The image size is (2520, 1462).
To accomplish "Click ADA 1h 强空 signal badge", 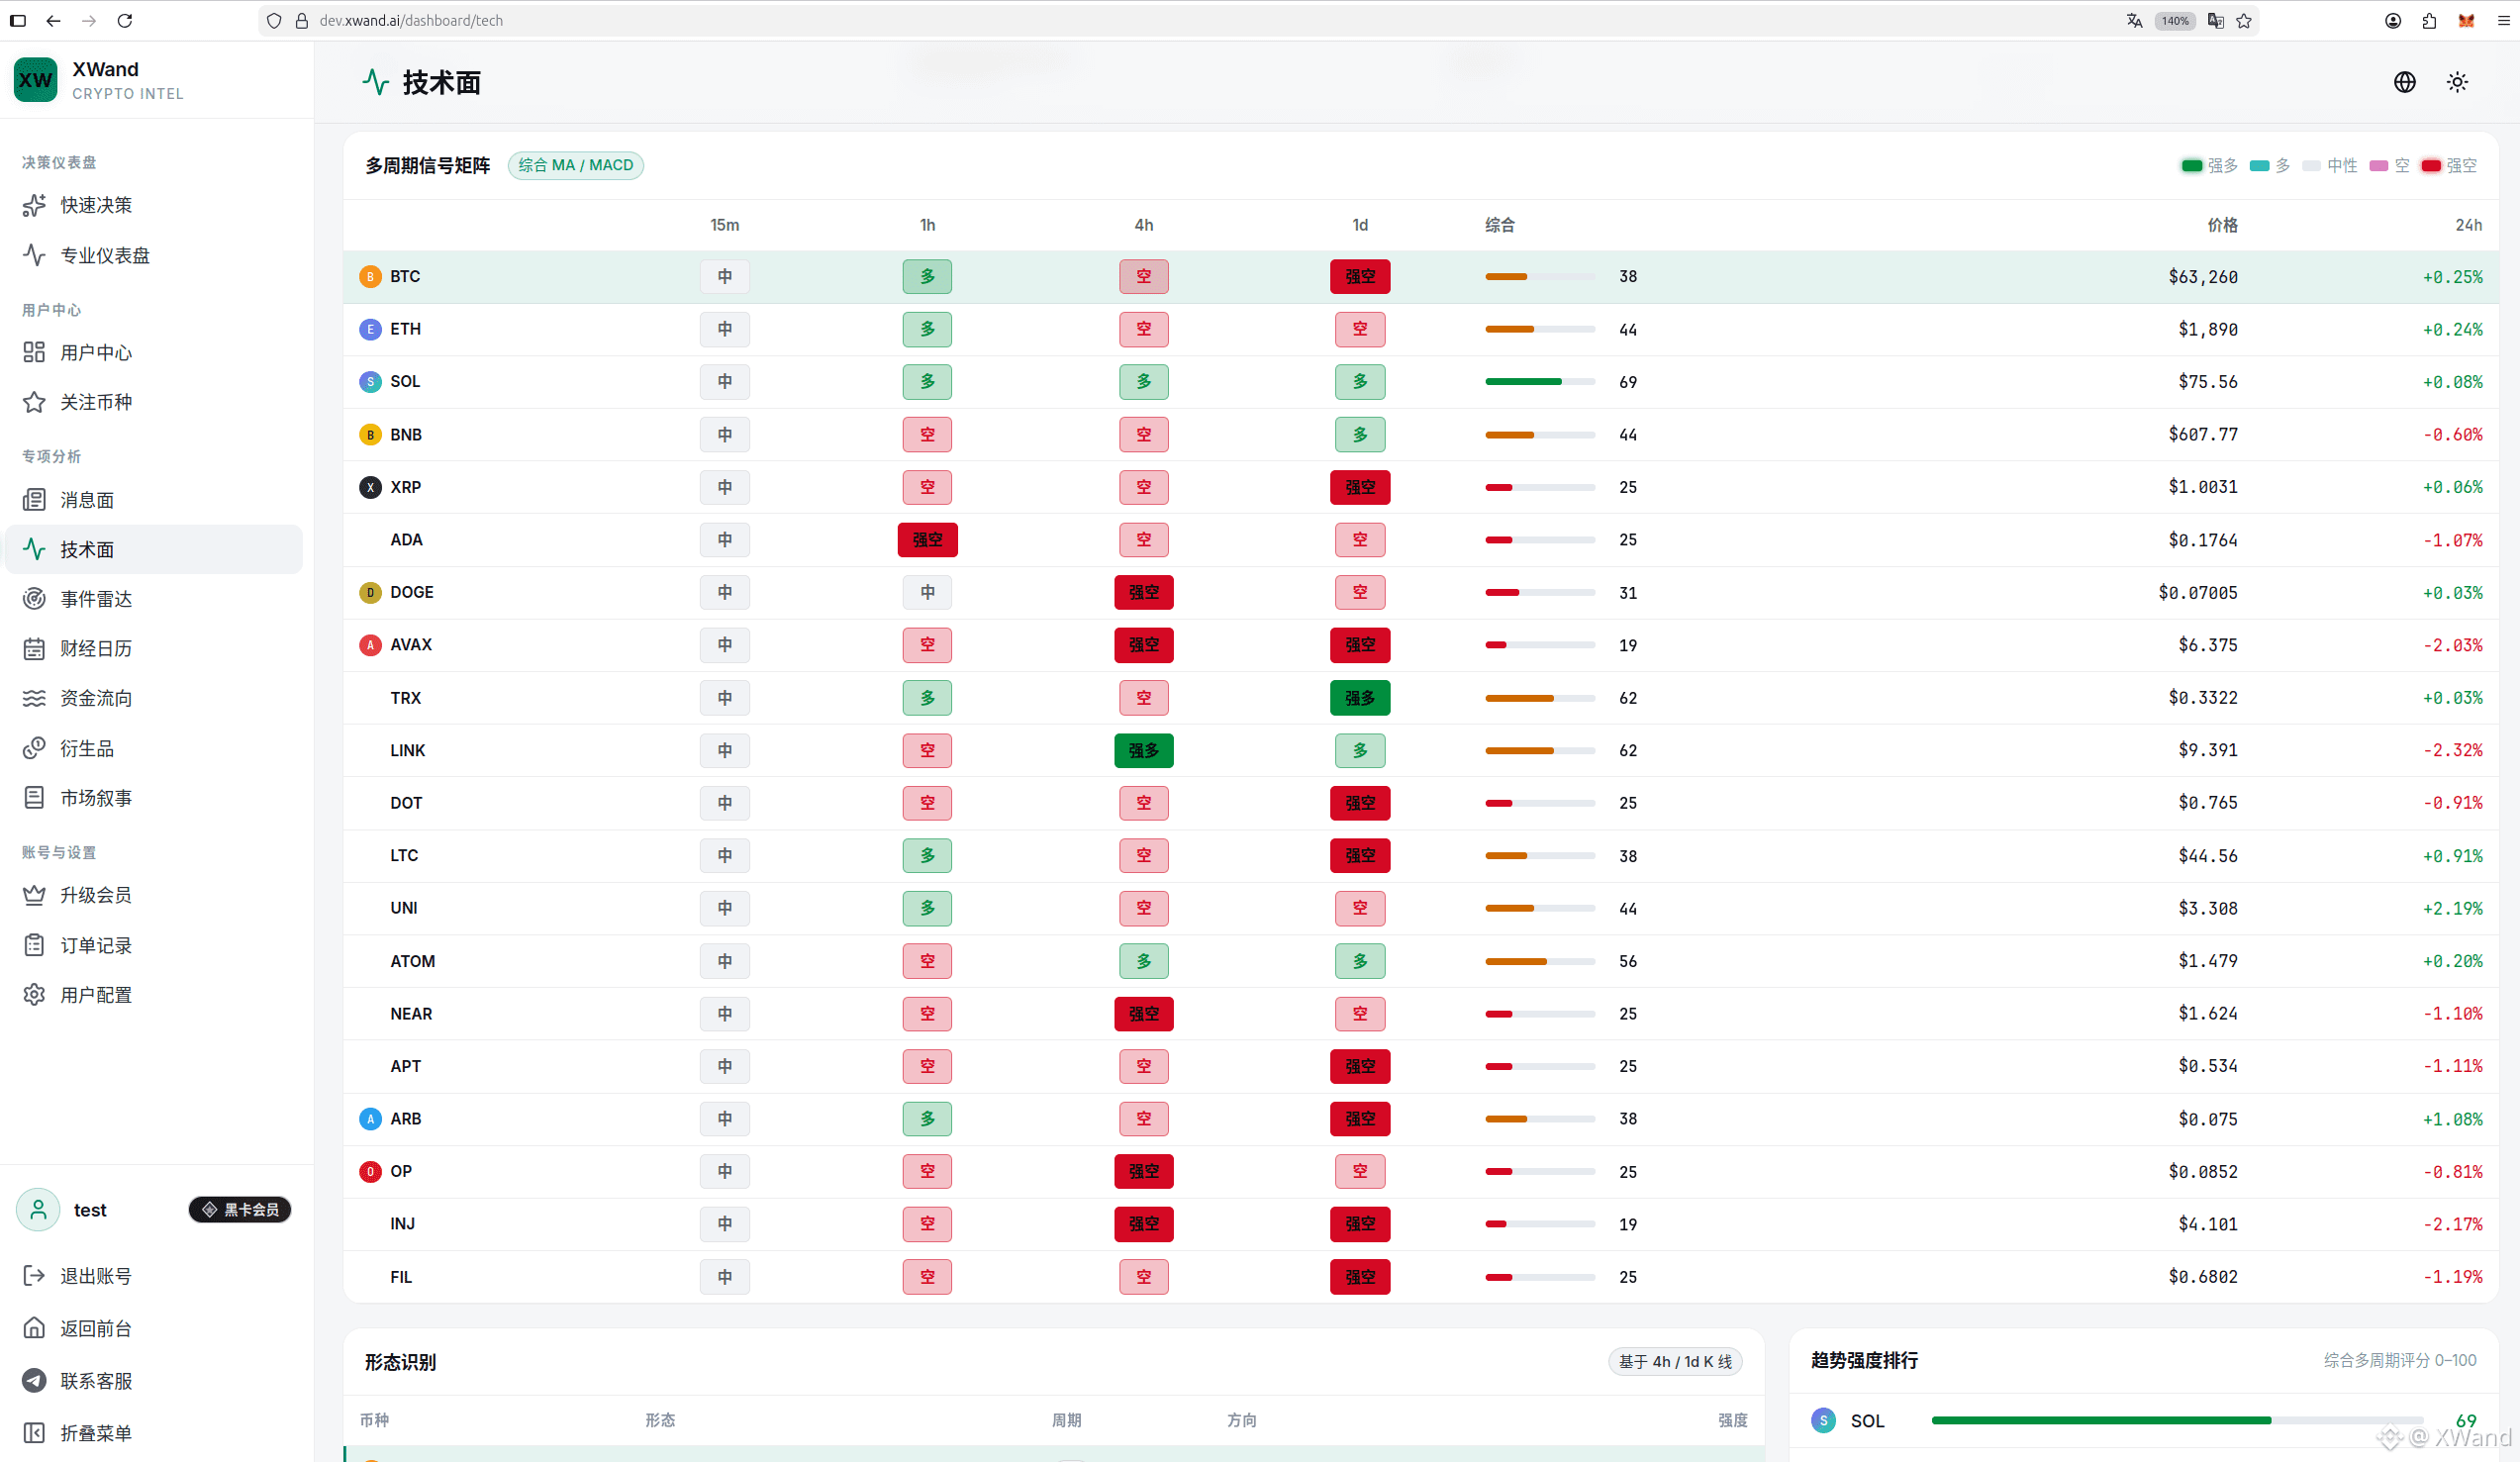I will (928, 540).
